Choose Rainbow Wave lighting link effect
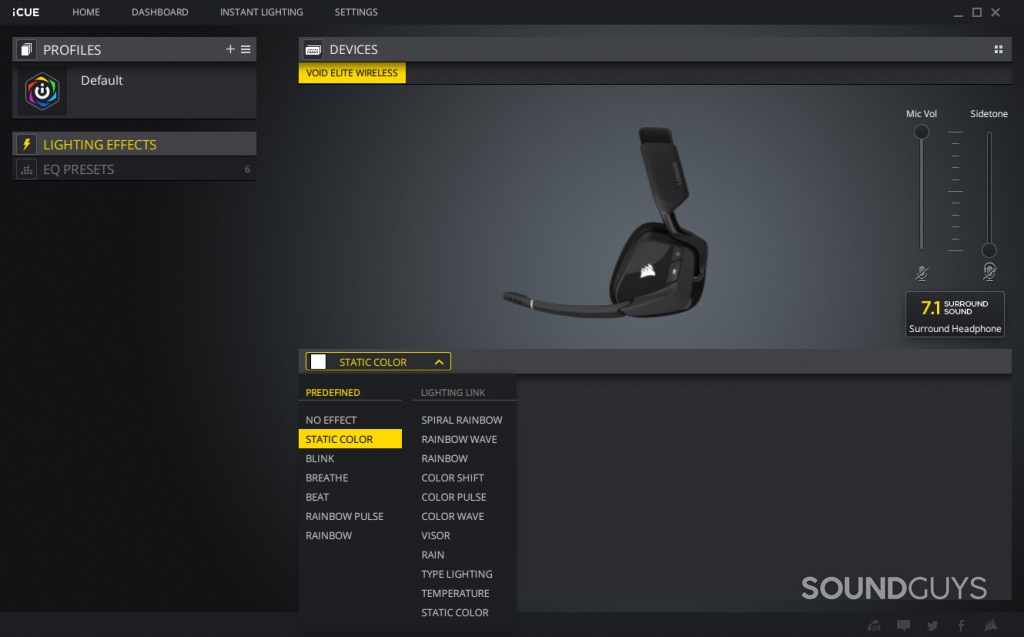 click(459, 439)
